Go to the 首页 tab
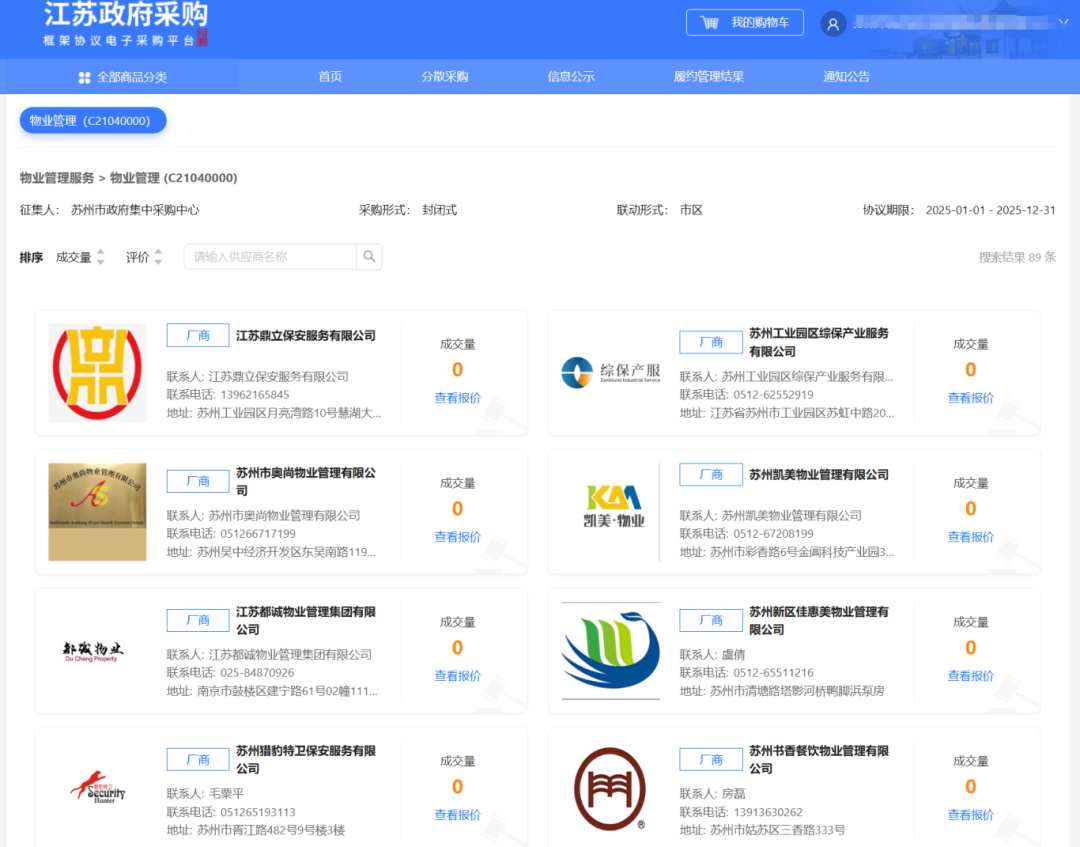 (x=331, y=76)
